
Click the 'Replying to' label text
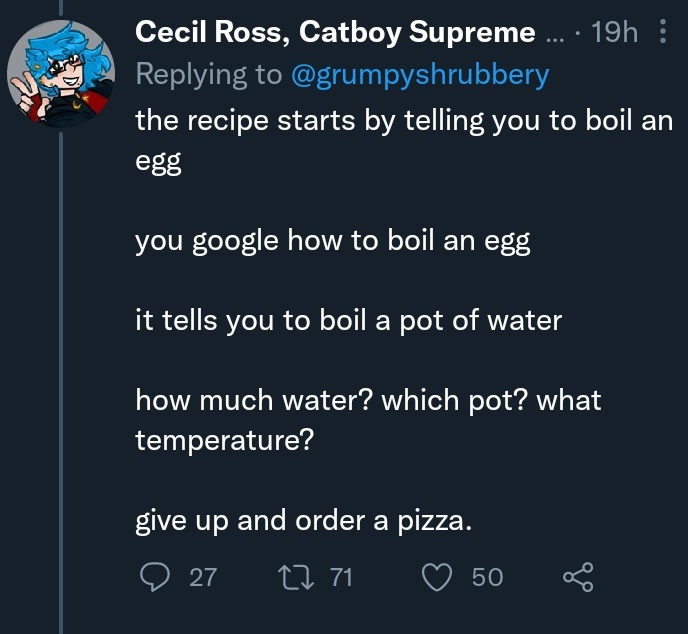[209, 75]
